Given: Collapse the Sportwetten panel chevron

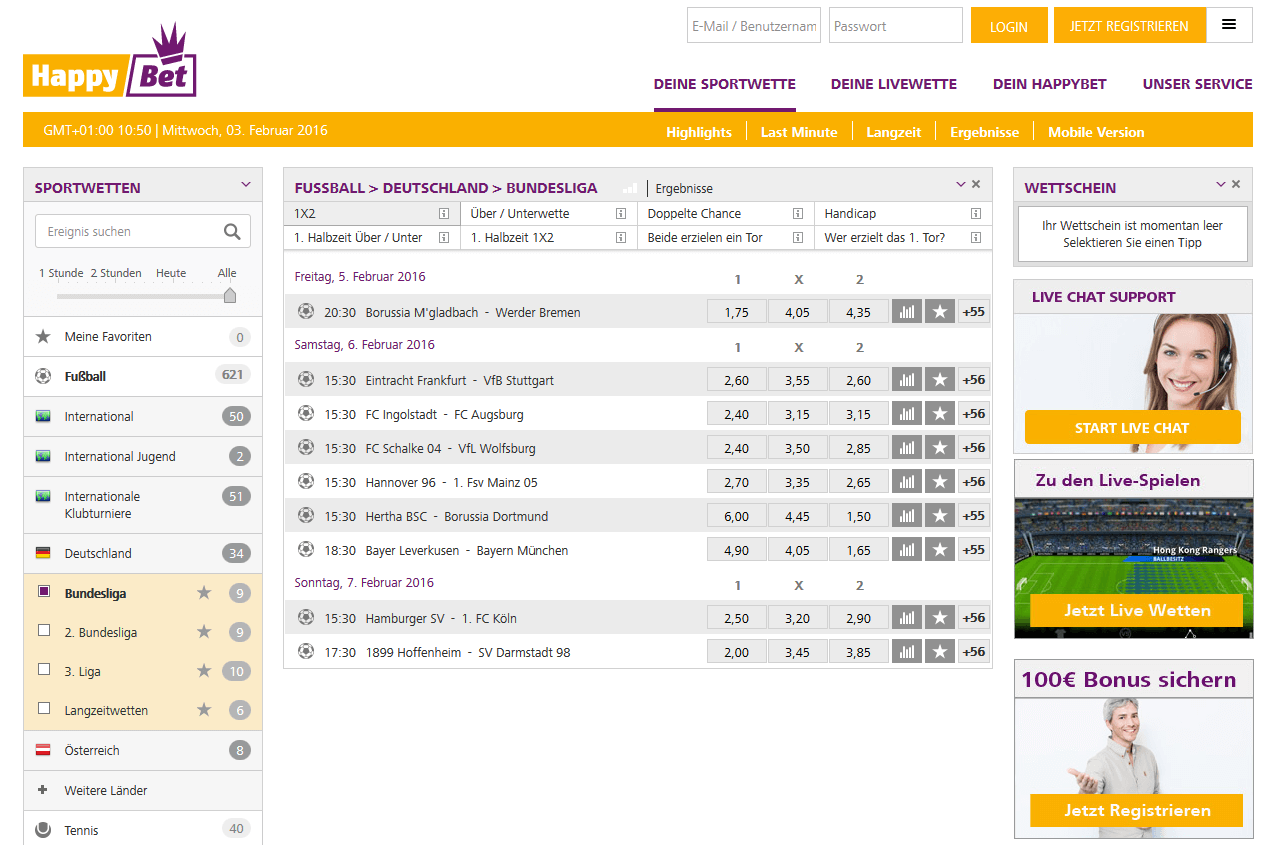Looking at the screenshot, I should pyautogui.click(x=246, y=184).
